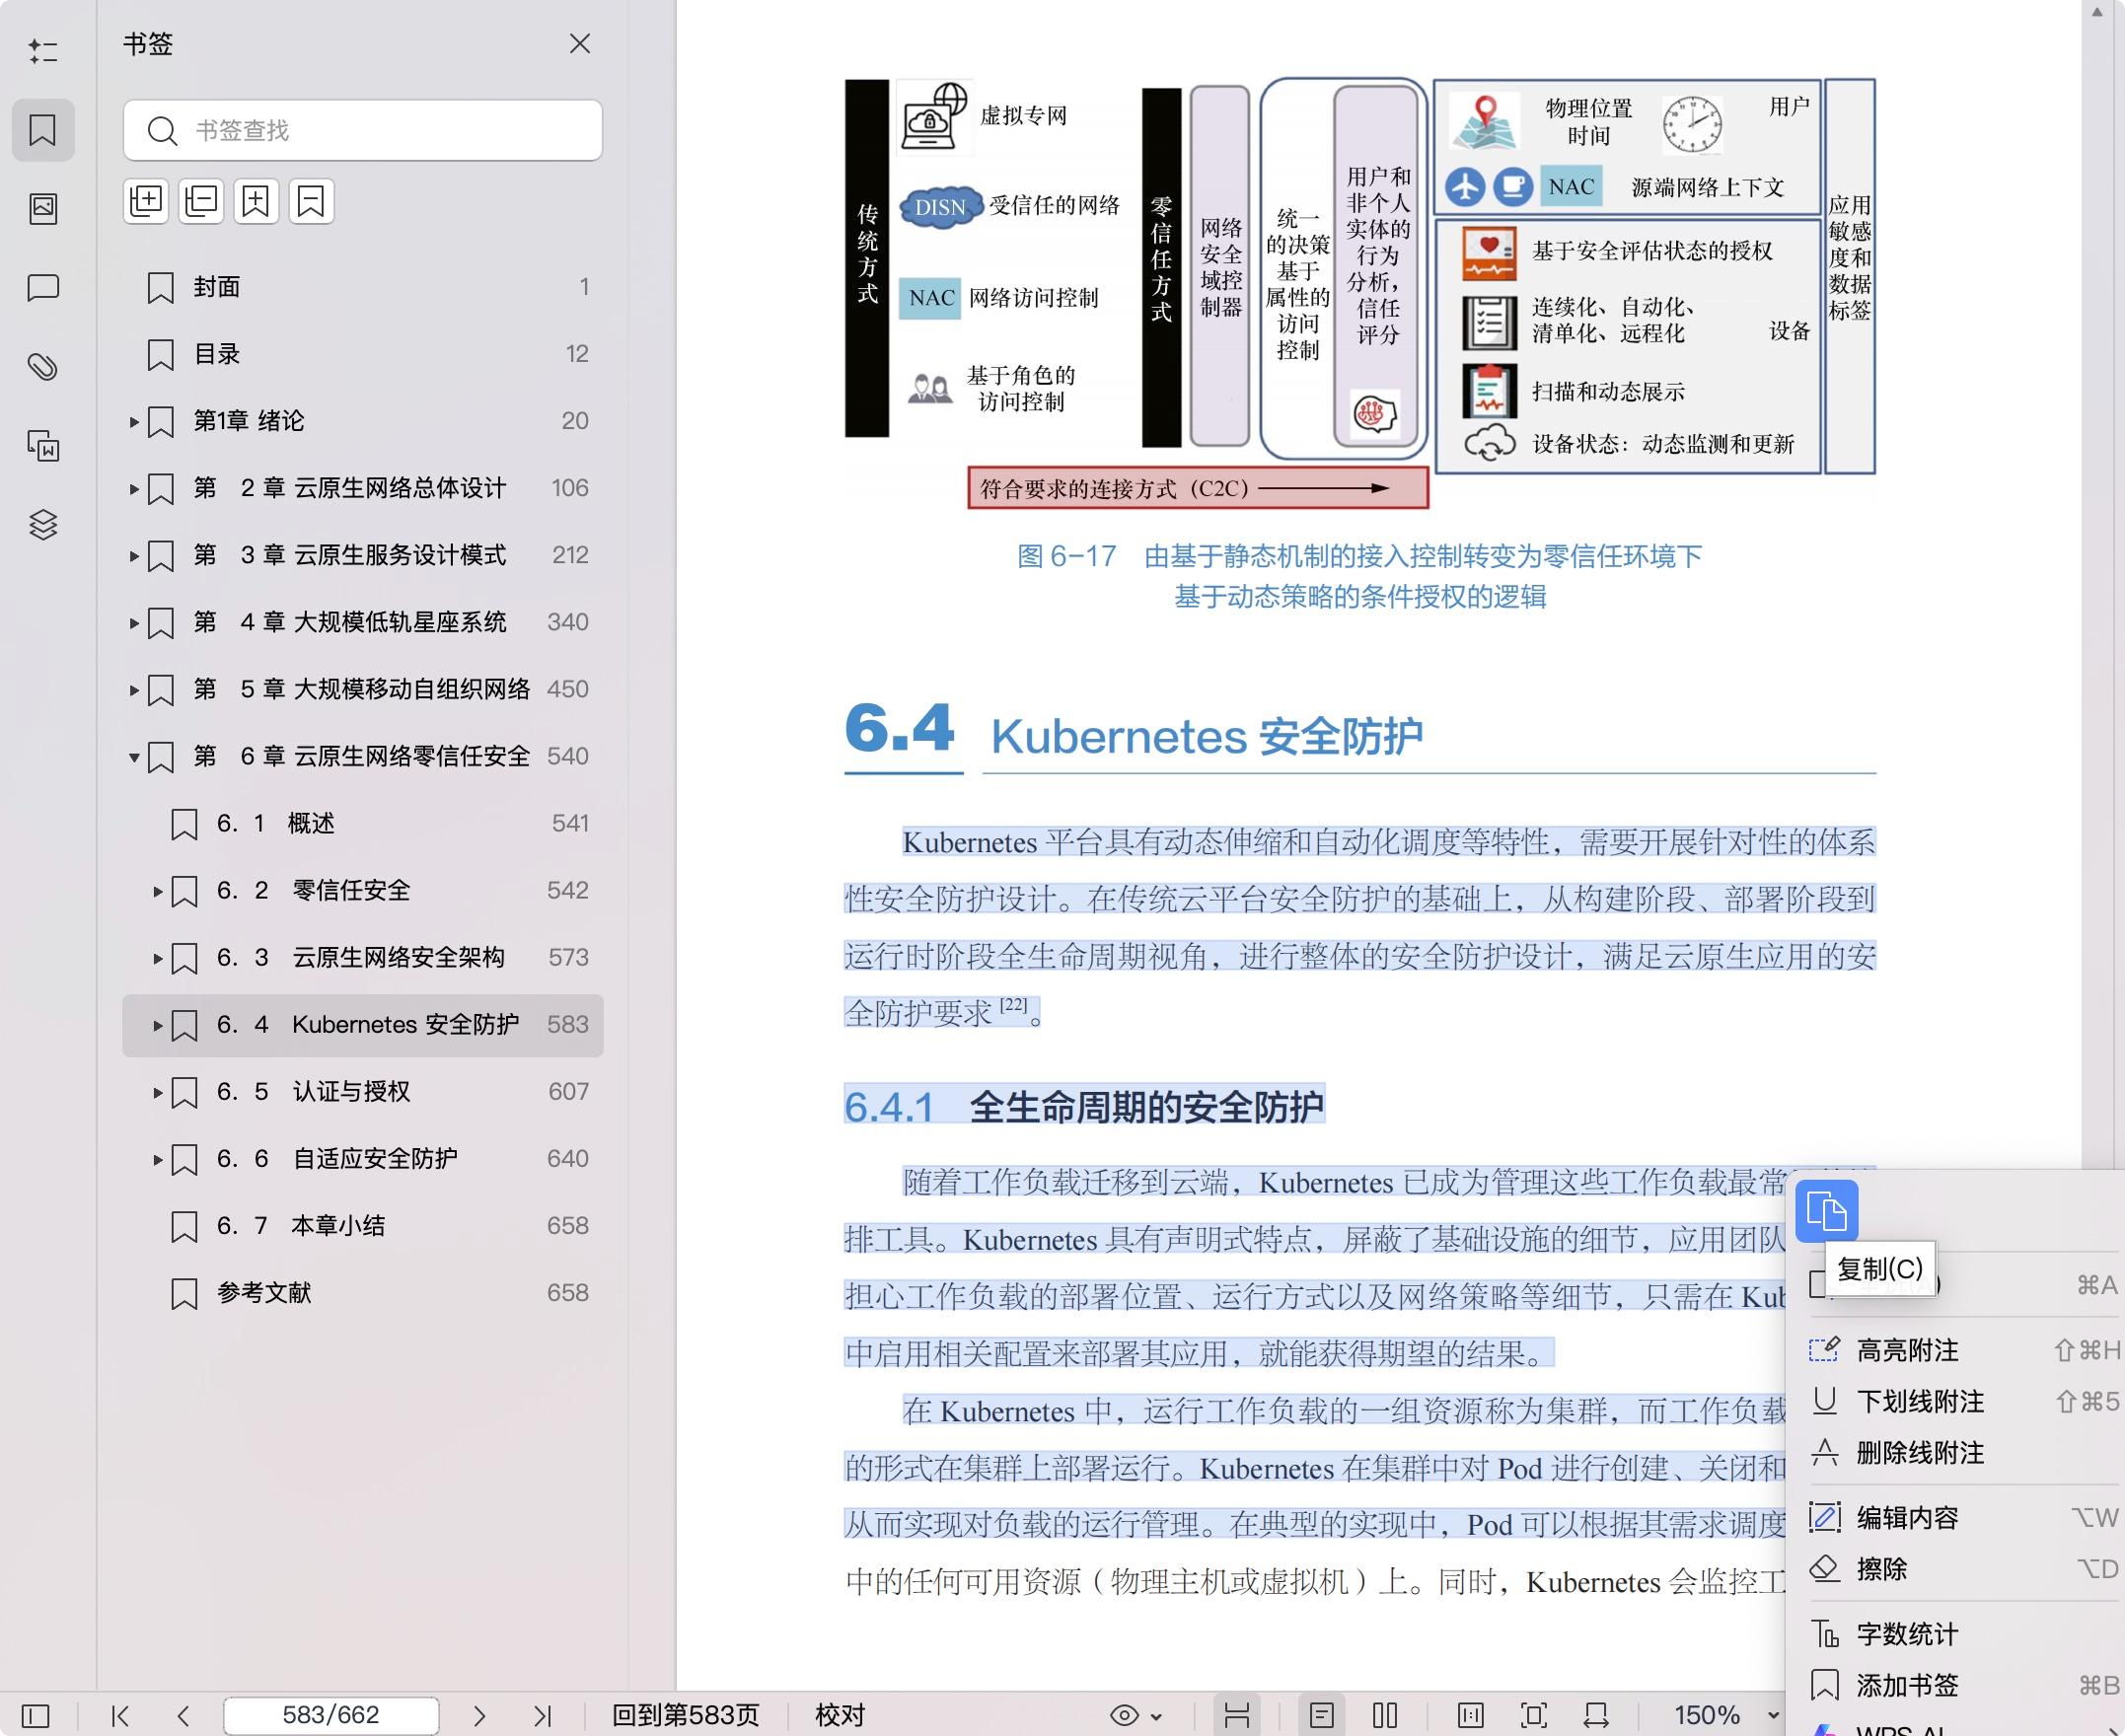This screenshot has width=2125, height=1736.
Task: Click the highlight annotation icon beside 高亮附注
Action: tap(1825, 1350)
